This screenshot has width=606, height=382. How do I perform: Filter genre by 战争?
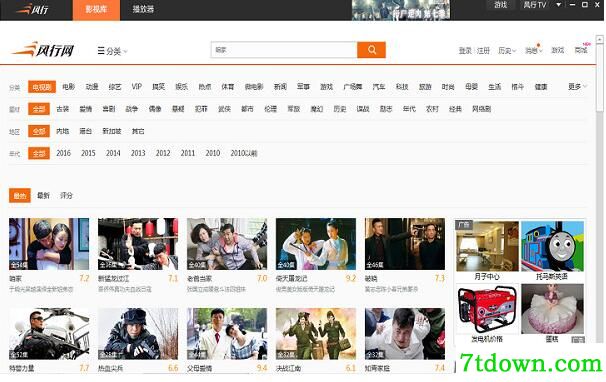coord(132,109)
